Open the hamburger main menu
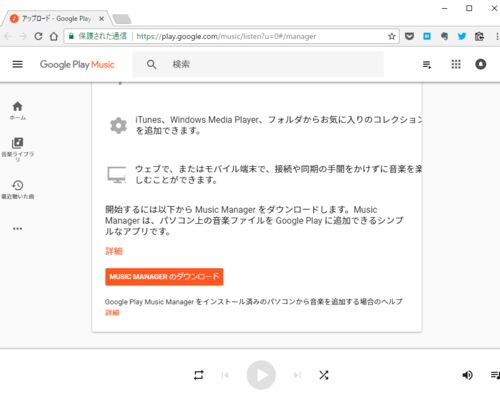Image resolution: width=500 pixels, height=397 pixels. (17, 64)
